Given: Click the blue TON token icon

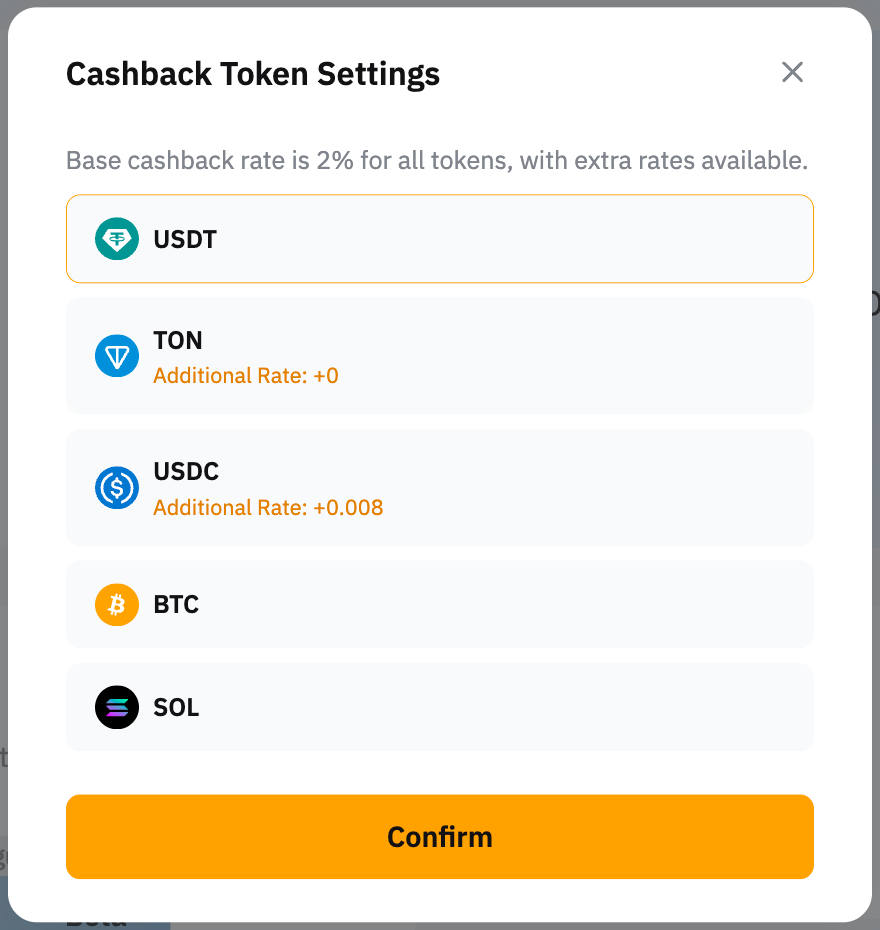Looking at the screenshot, I should click(x=117, y=356).
